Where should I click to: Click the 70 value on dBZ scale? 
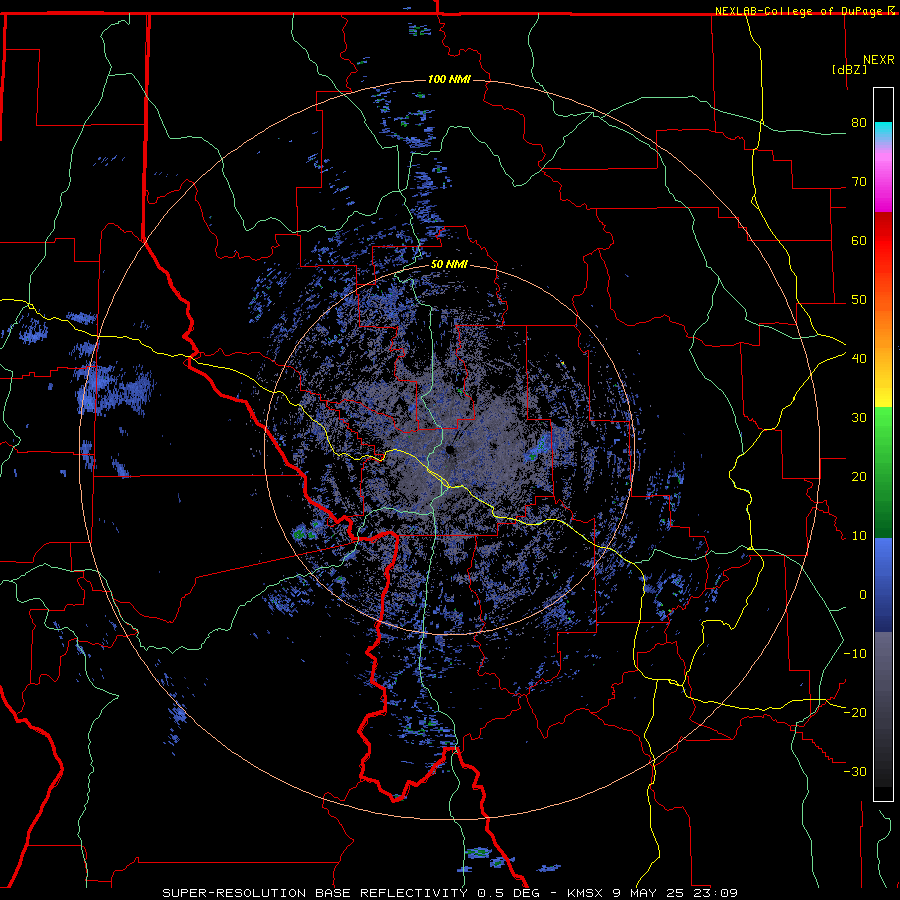pyautogui.click(x=859, y=181)
